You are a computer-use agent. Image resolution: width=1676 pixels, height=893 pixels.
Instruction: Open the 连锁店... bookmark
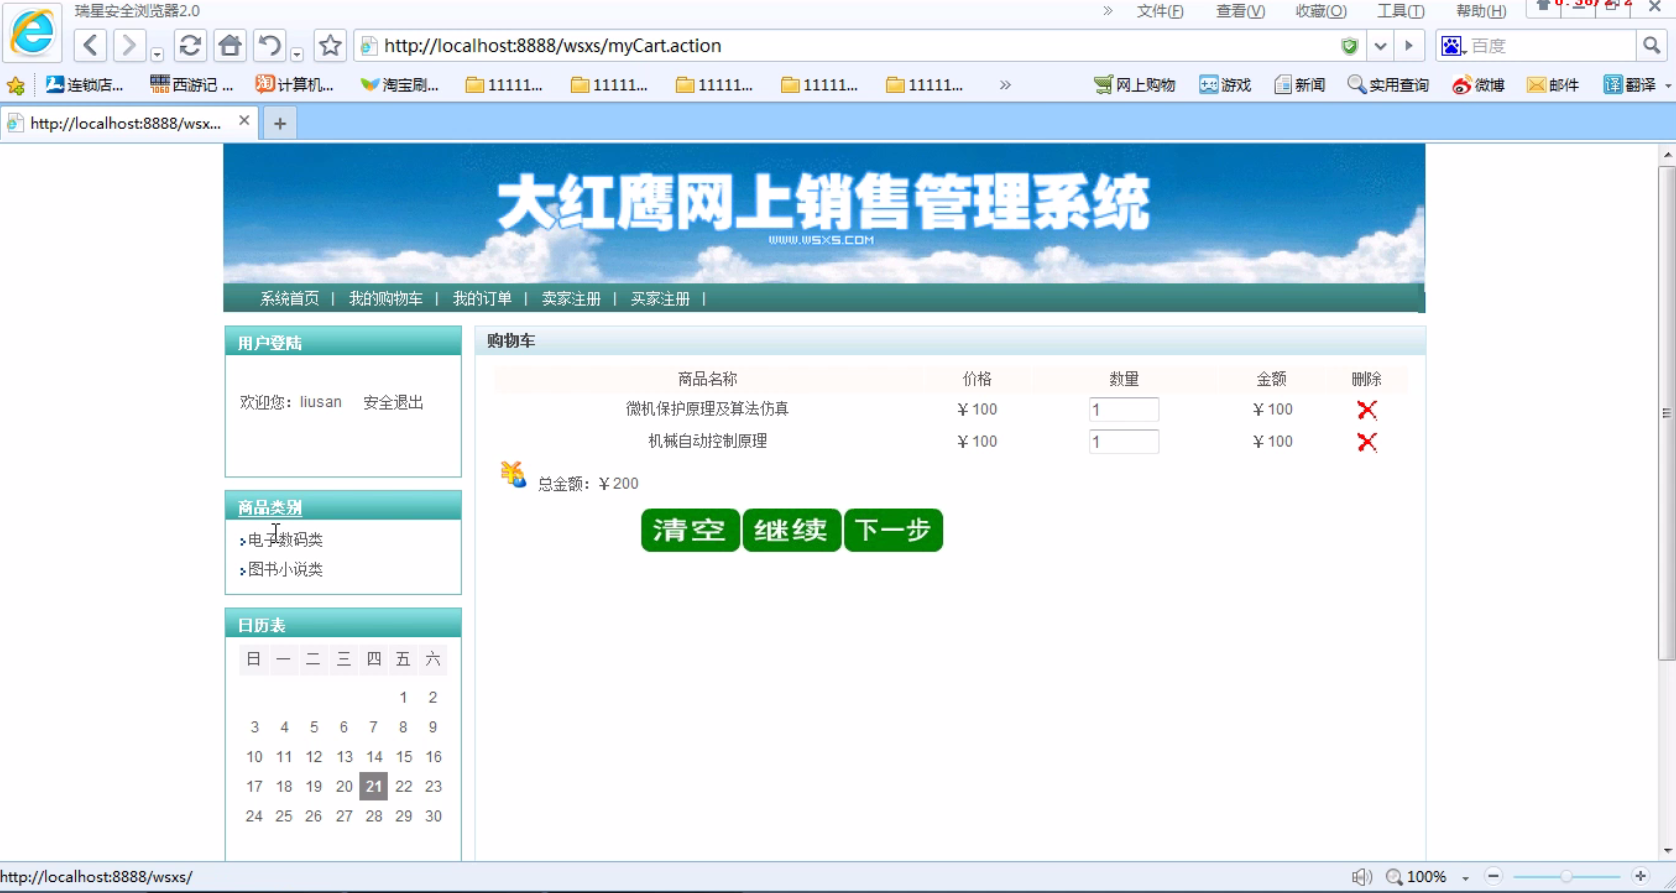click(85, 85)
